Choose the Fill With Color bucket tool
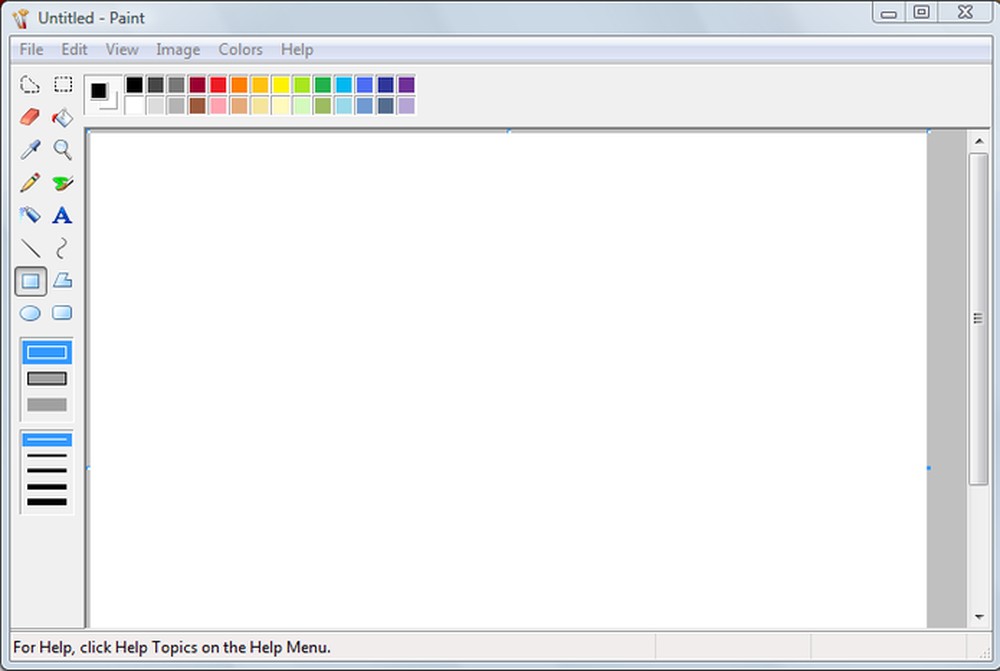Viewport: 1000px width, 671px height. coord(62,117)
